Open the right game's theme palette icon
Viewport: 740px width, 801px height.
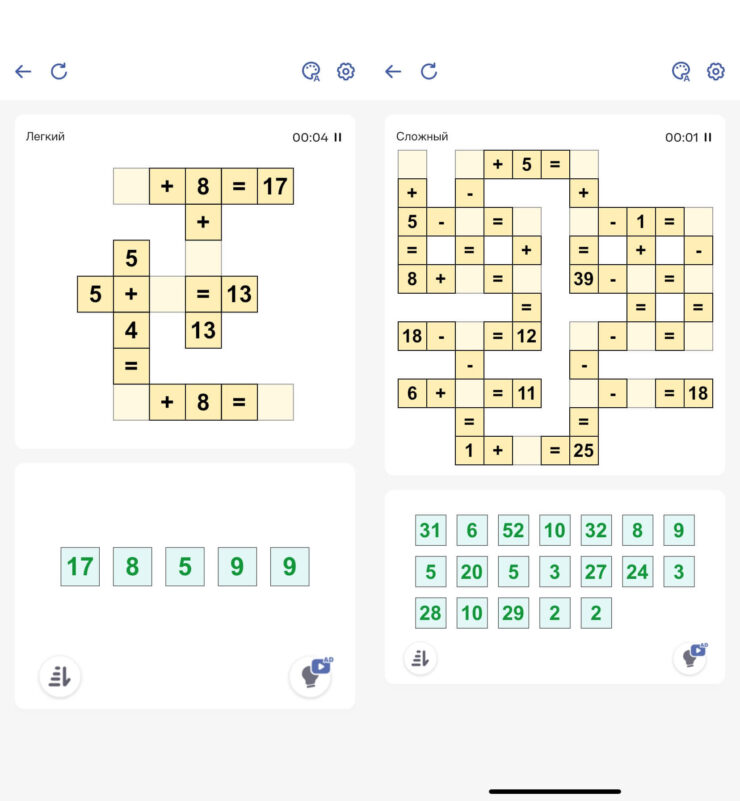(x=681, y=72)
